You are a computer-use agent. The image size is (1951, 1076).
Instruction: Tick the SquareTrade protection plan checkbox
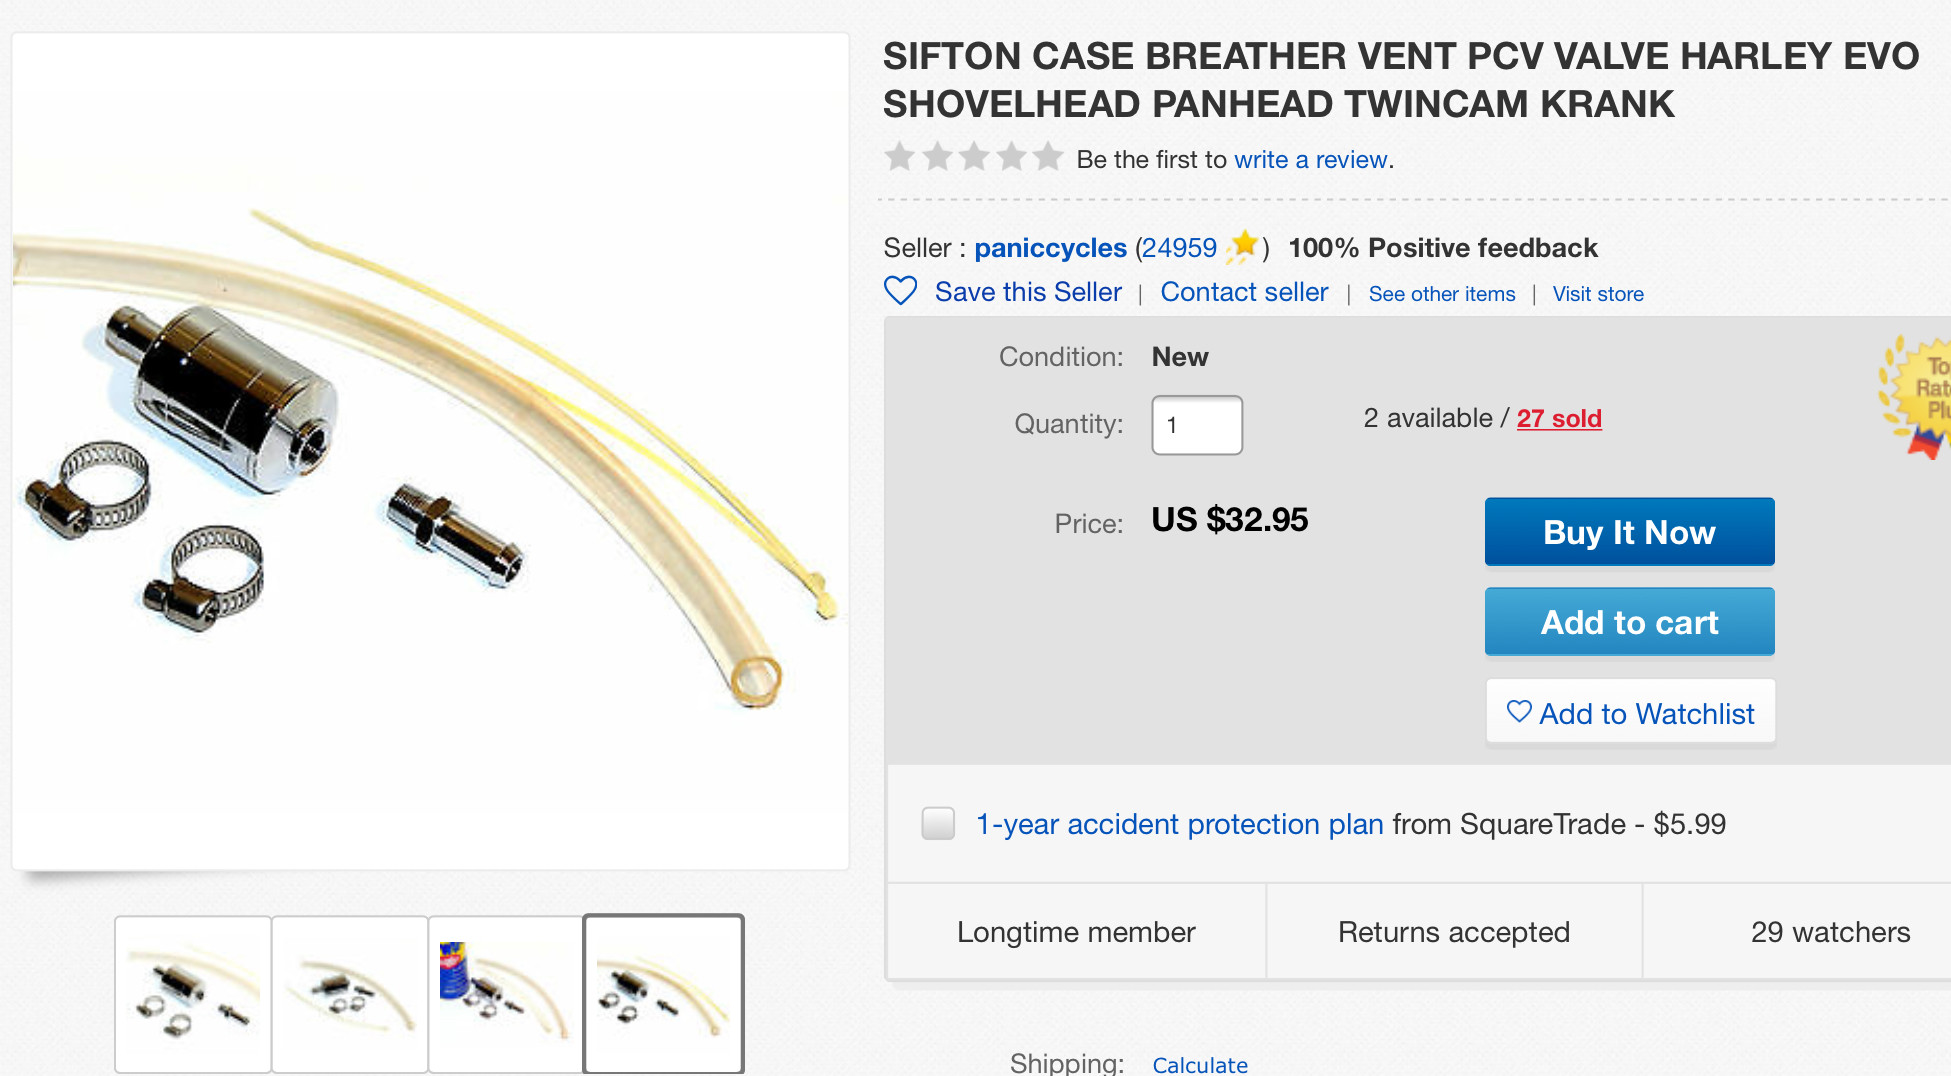click(x=938, y=824)
